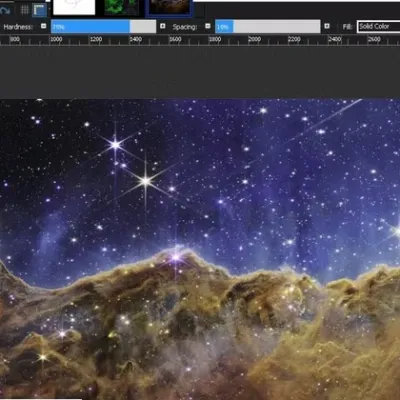The height and width of the screenshot is (400, 400).
Task: Increase Spacing with the plus button
Action: 327,26
